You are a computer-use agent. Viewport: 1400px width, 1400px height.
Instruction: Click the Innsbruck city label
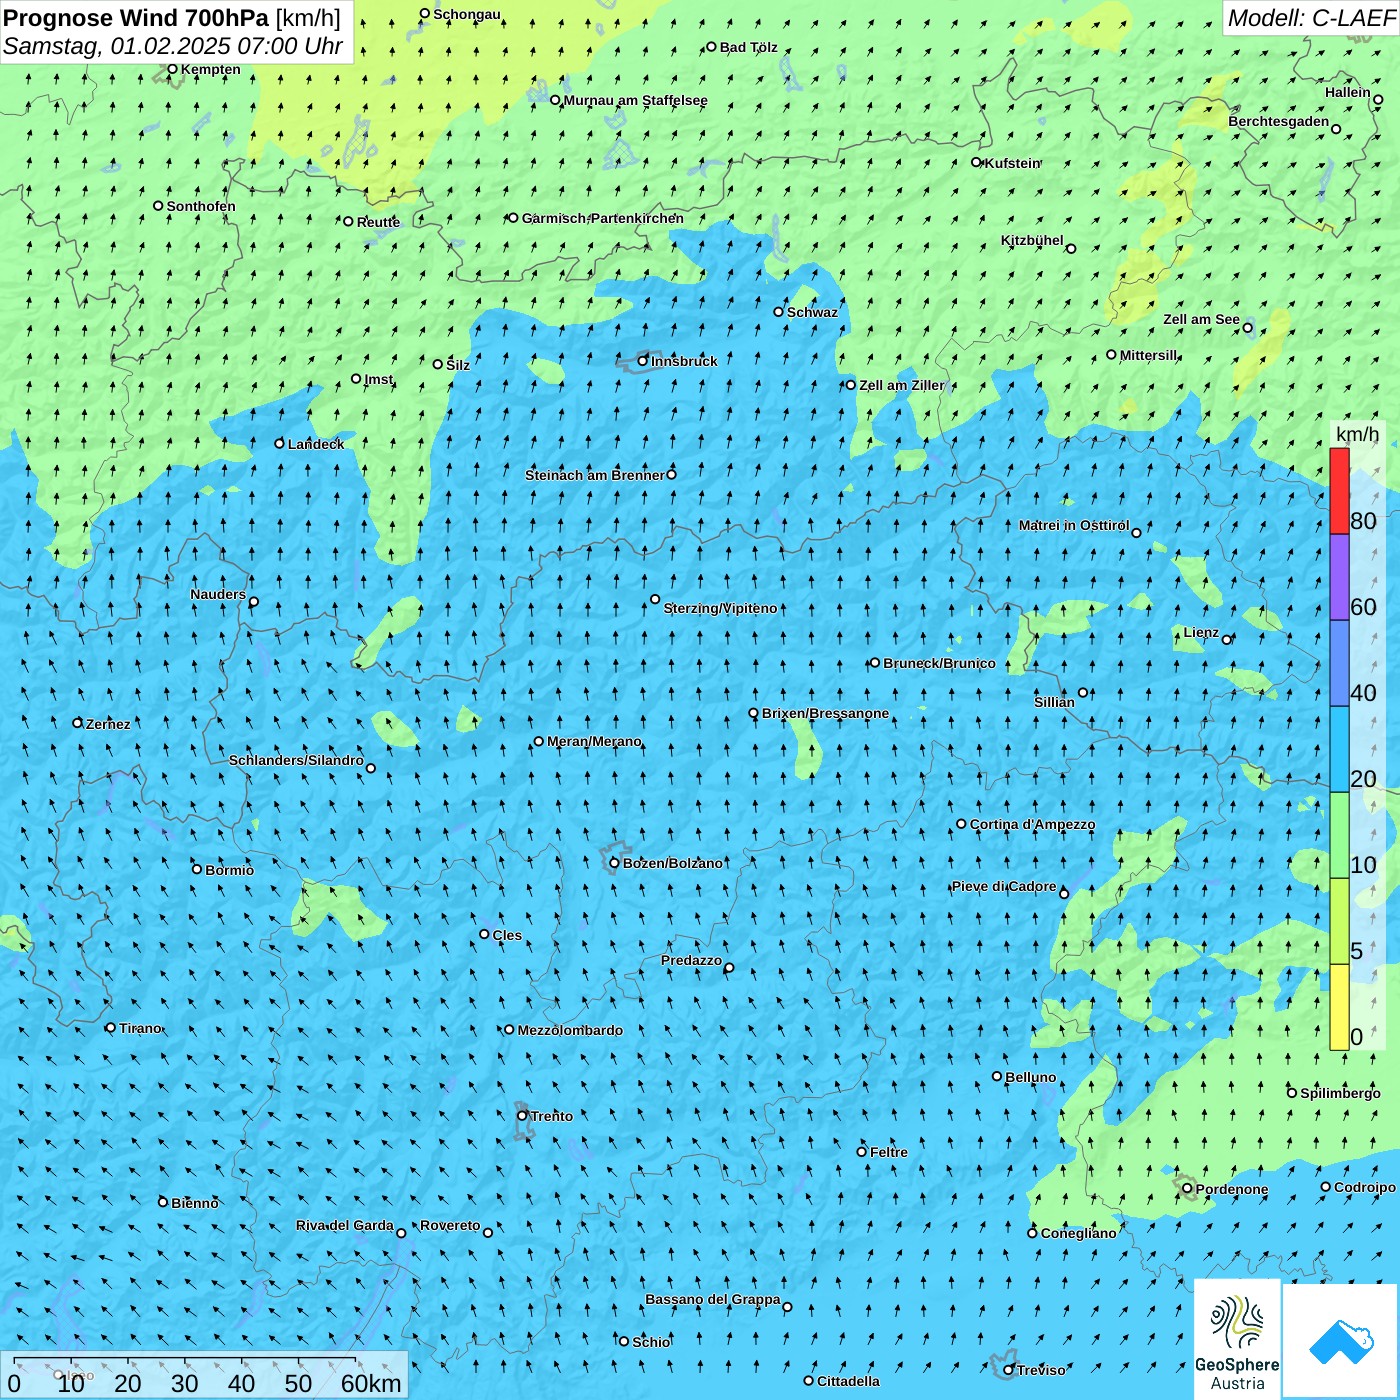click(x=684, y=361)
